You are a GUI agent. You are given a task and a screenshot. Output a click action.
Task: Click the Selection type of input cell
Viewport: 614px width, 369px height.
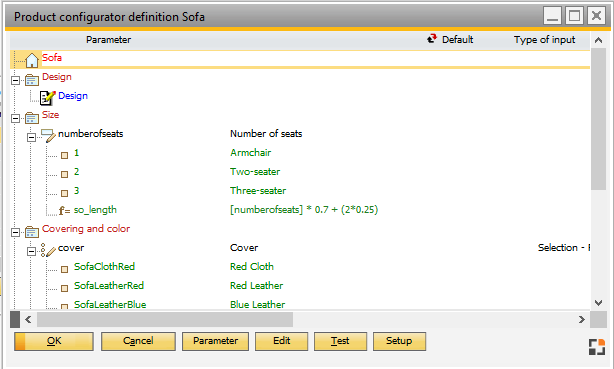point(563,248)
